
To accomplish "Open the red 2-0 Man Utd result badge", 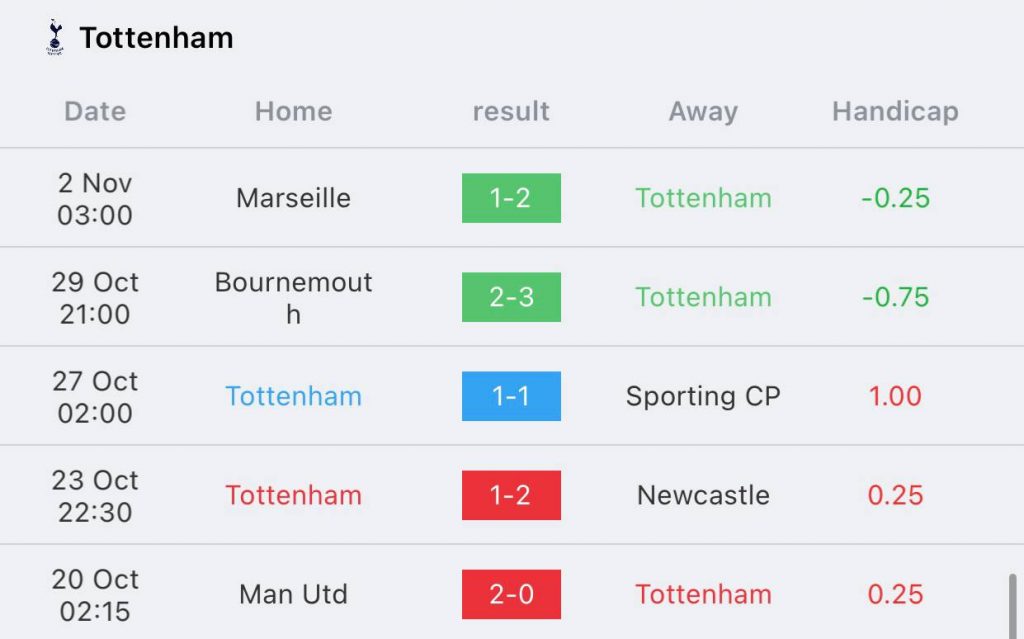I will (511, 594).
